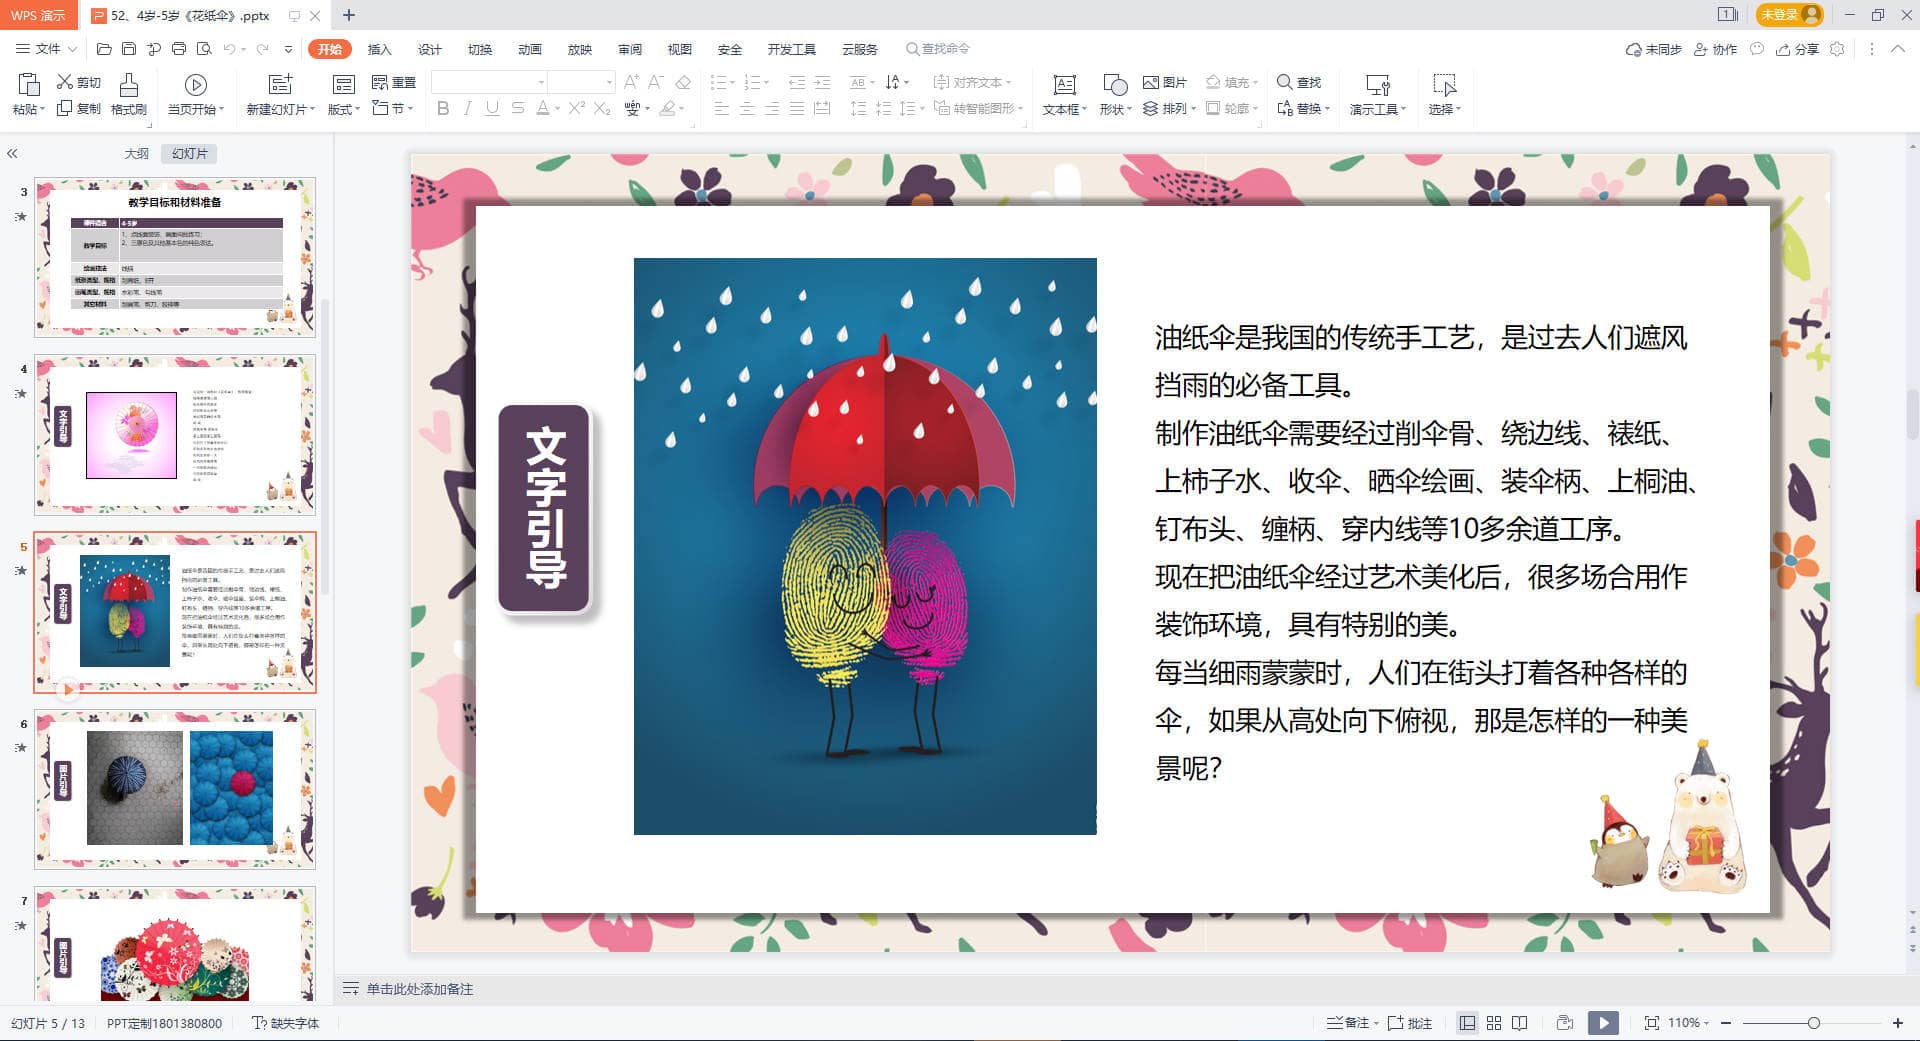This screenshot has width=1920, height=1041.
Task: Click the Not Logged In (未登录) button
Action: pyautogui.click(x=1789, y=15)
